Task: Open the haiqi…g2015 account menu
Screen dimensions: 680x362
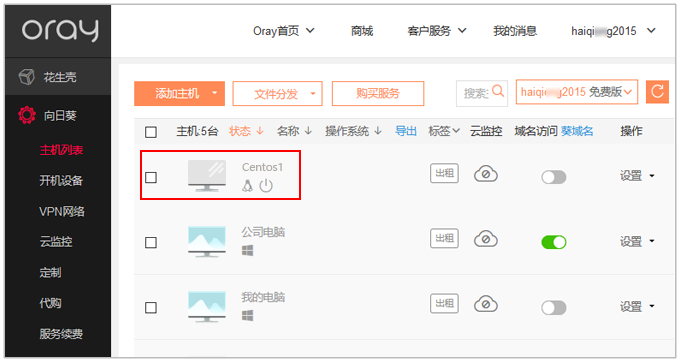Action: pos(613,31)
